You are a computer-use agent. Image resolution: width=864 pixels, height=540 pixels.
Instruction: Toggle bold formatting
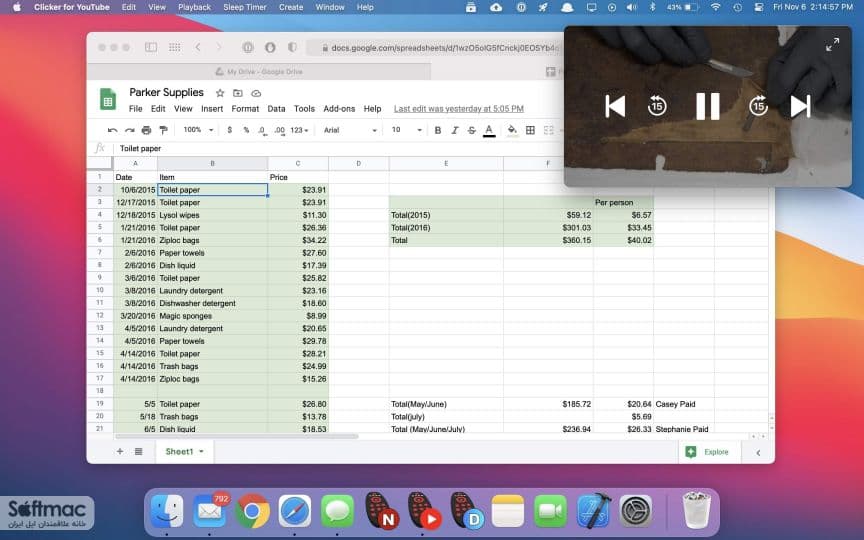(x=438, y=131)
